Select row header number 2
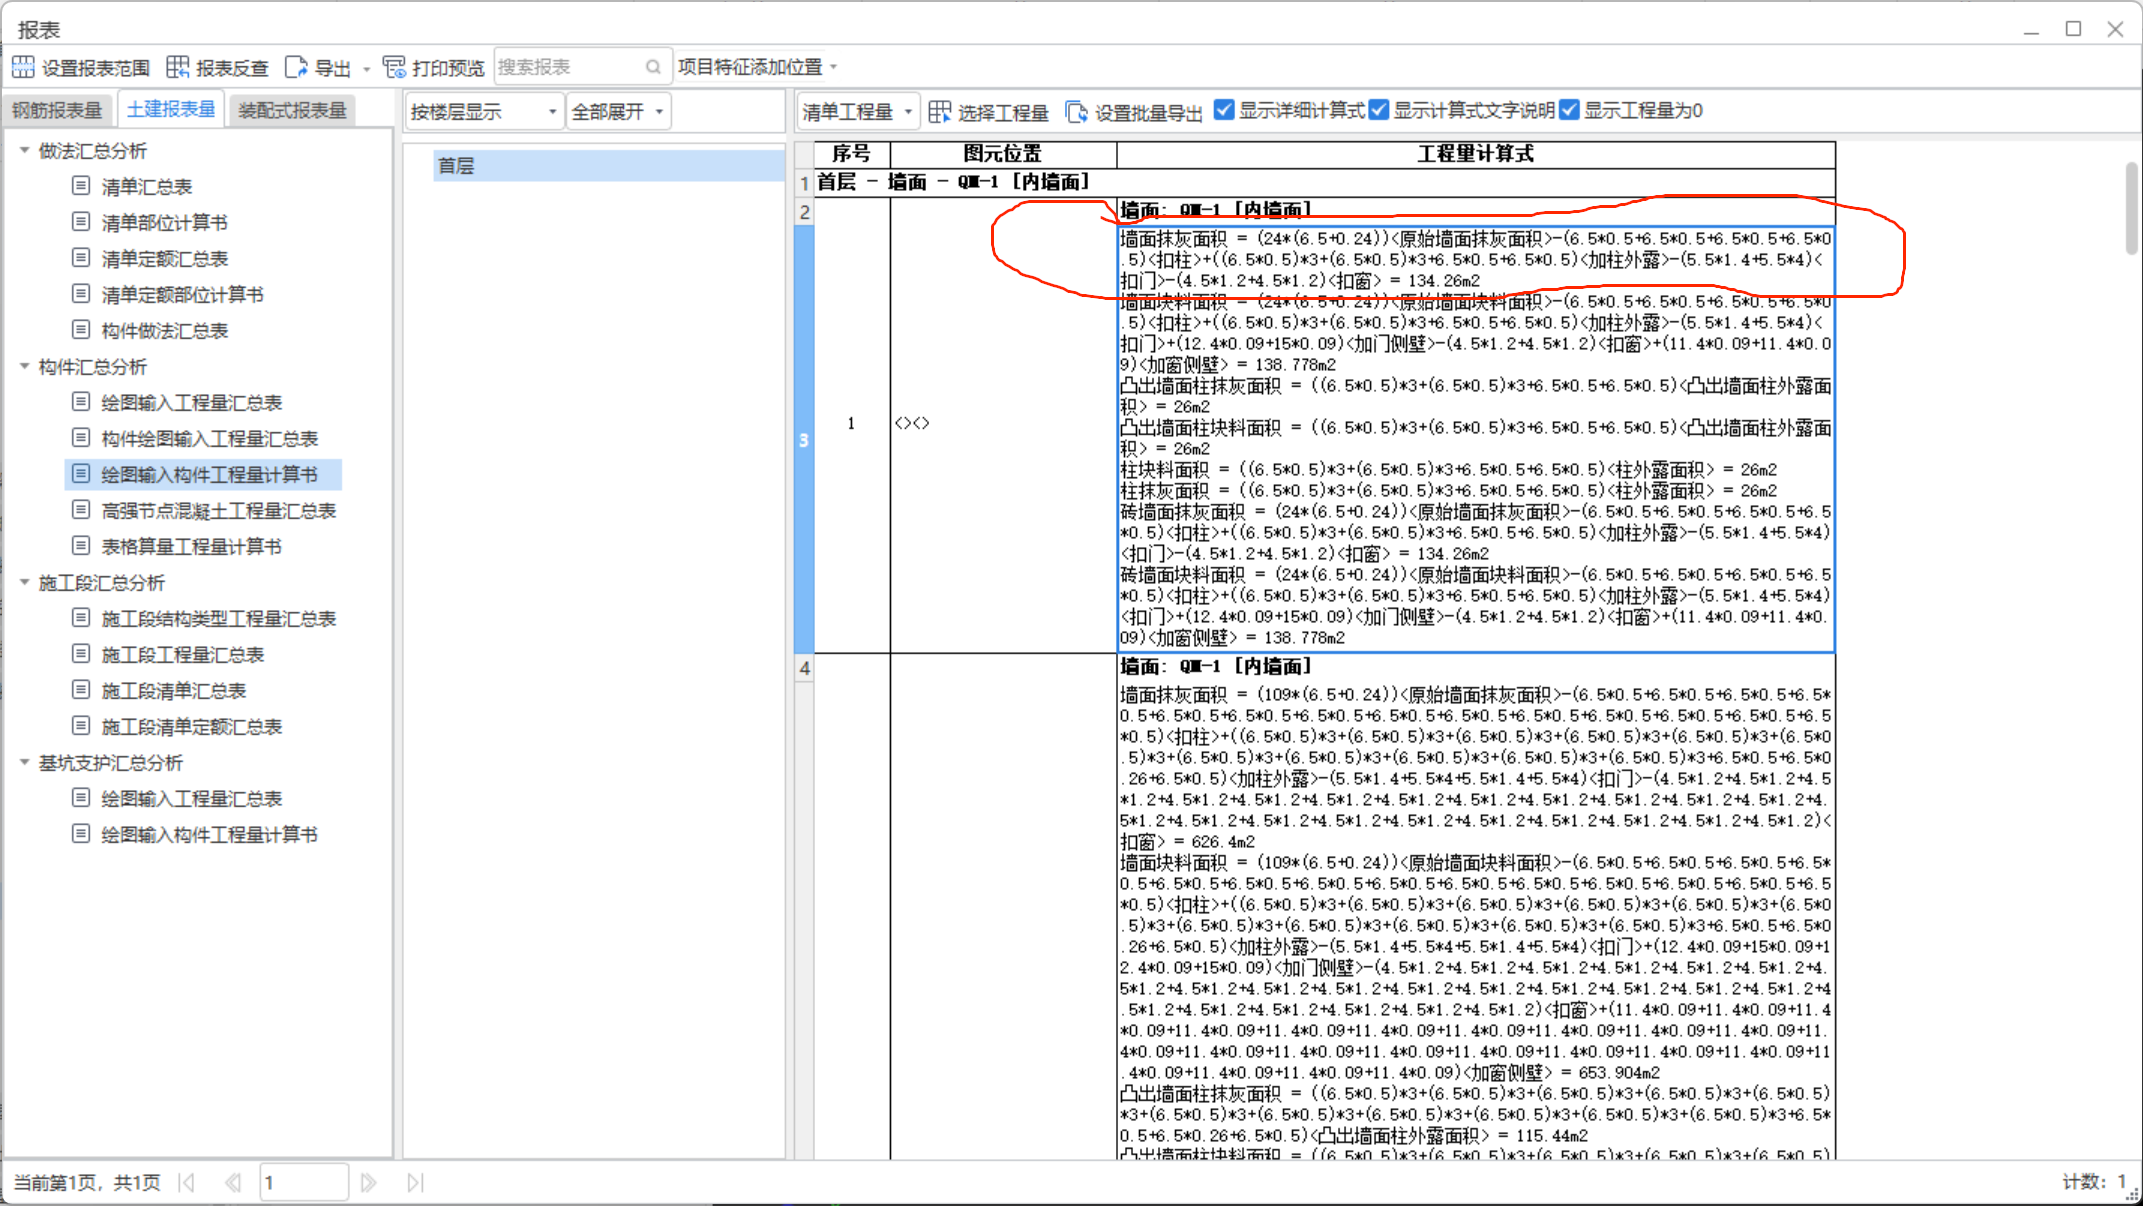Viewport: 2143px width, 1206px height. (804, 212)
